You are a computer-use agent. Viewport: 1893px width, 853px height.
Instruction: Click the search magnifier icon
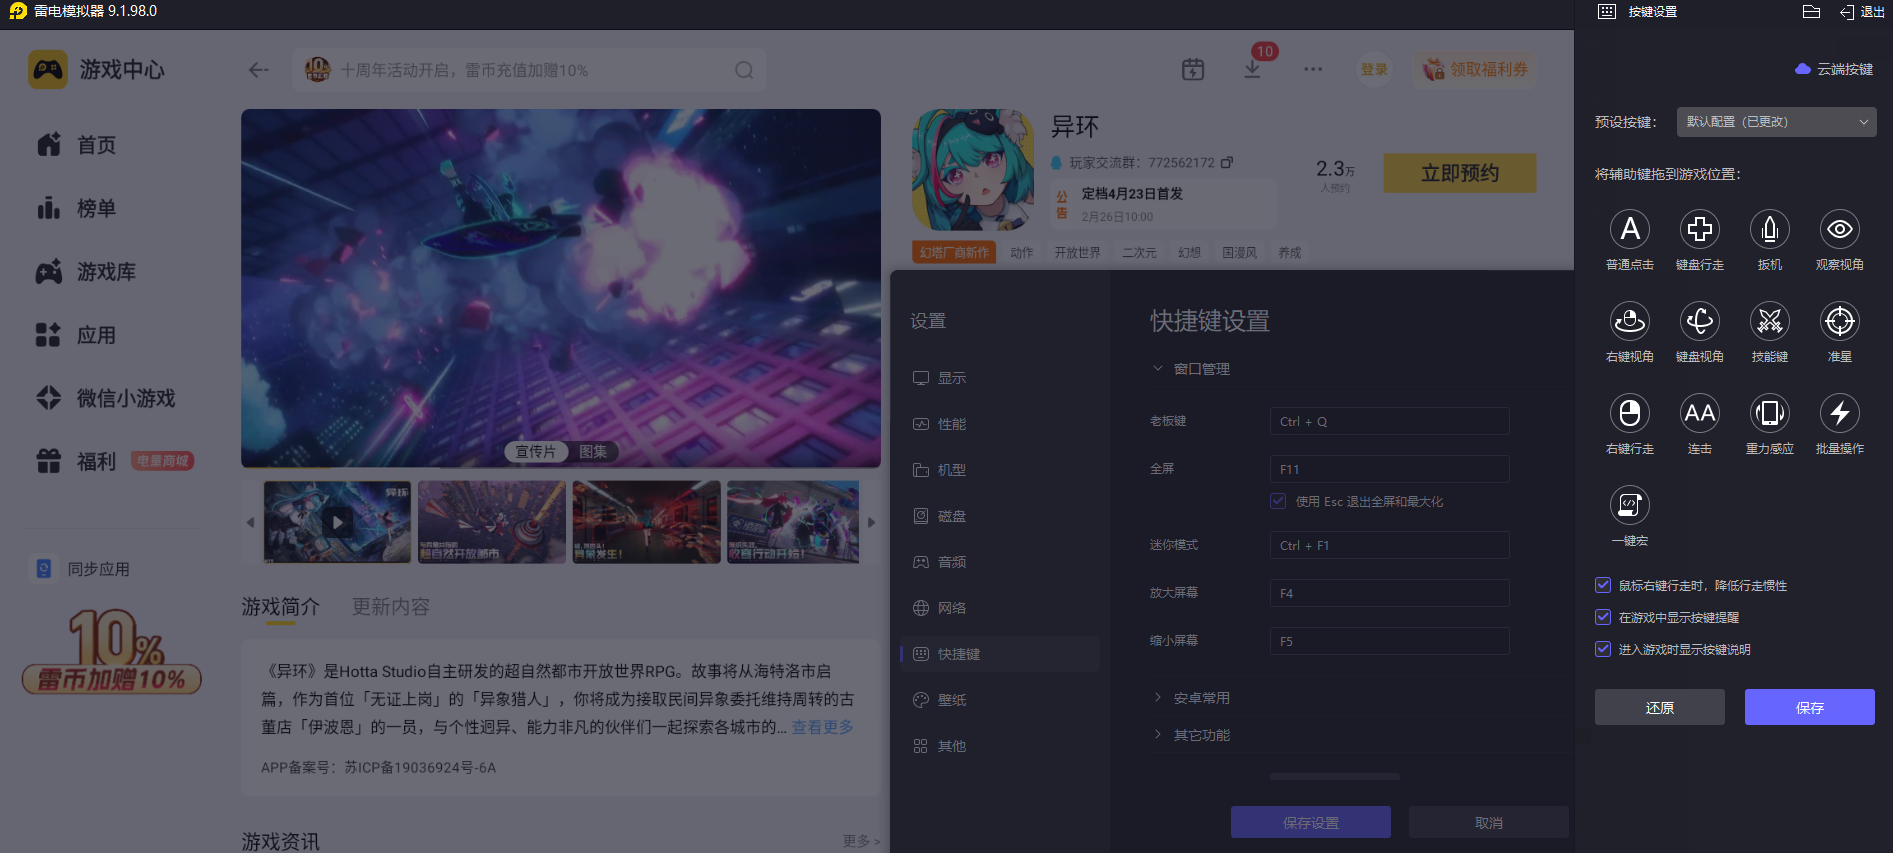(x=744, y=70)
